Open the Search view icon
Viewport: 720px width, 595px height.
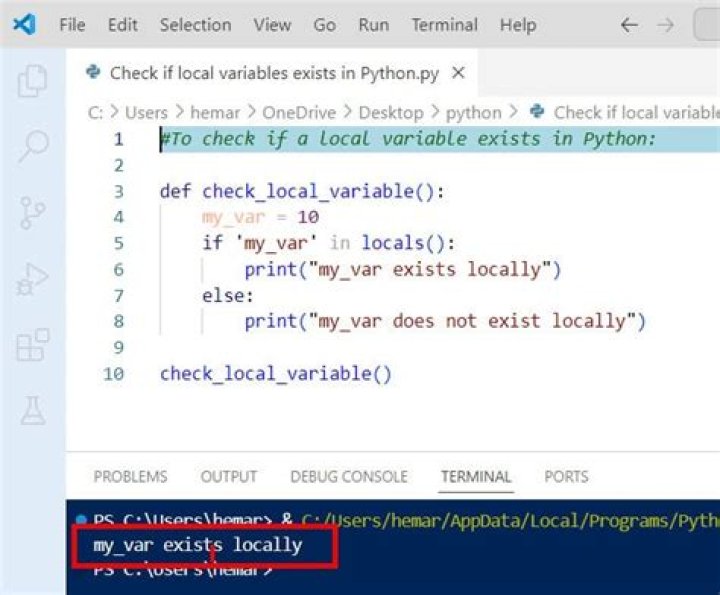(32, 147)
